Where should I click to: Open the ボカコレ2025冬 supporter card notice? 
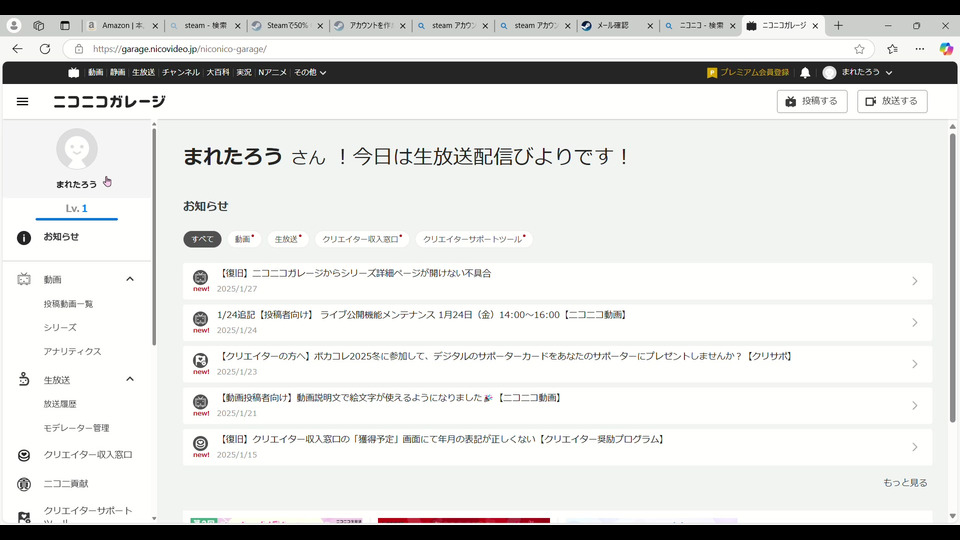[x=557, y=364]
